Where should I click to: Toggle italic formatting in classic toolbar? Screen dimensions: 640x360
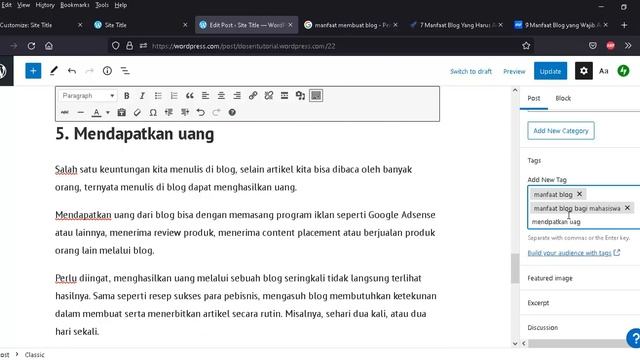142,96
